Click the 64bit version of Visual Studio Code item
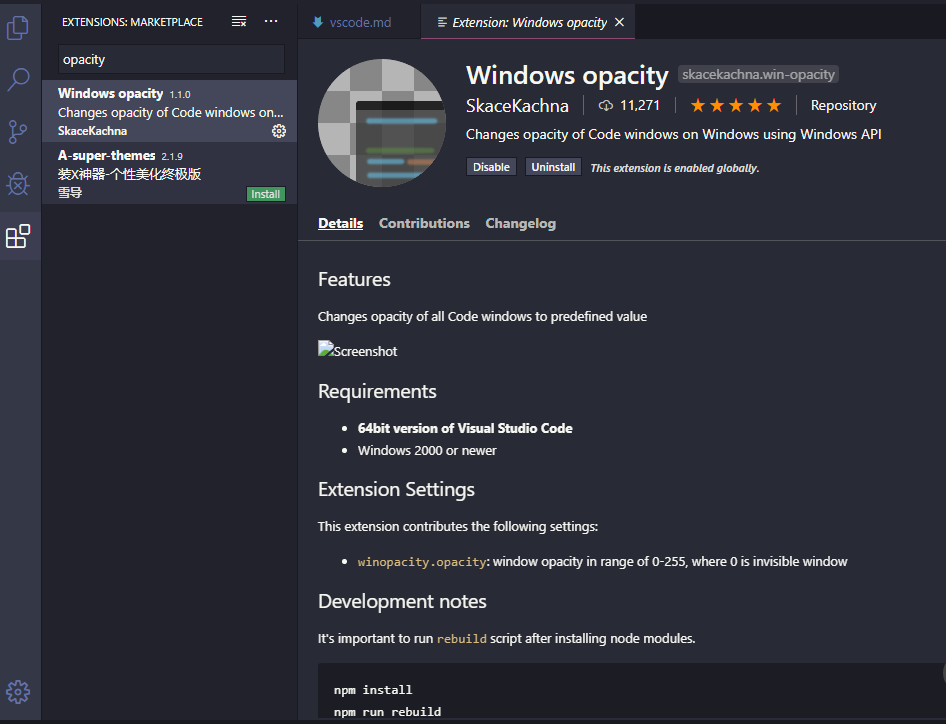This screenshot has height=724, width=946. tap(465, 428)
